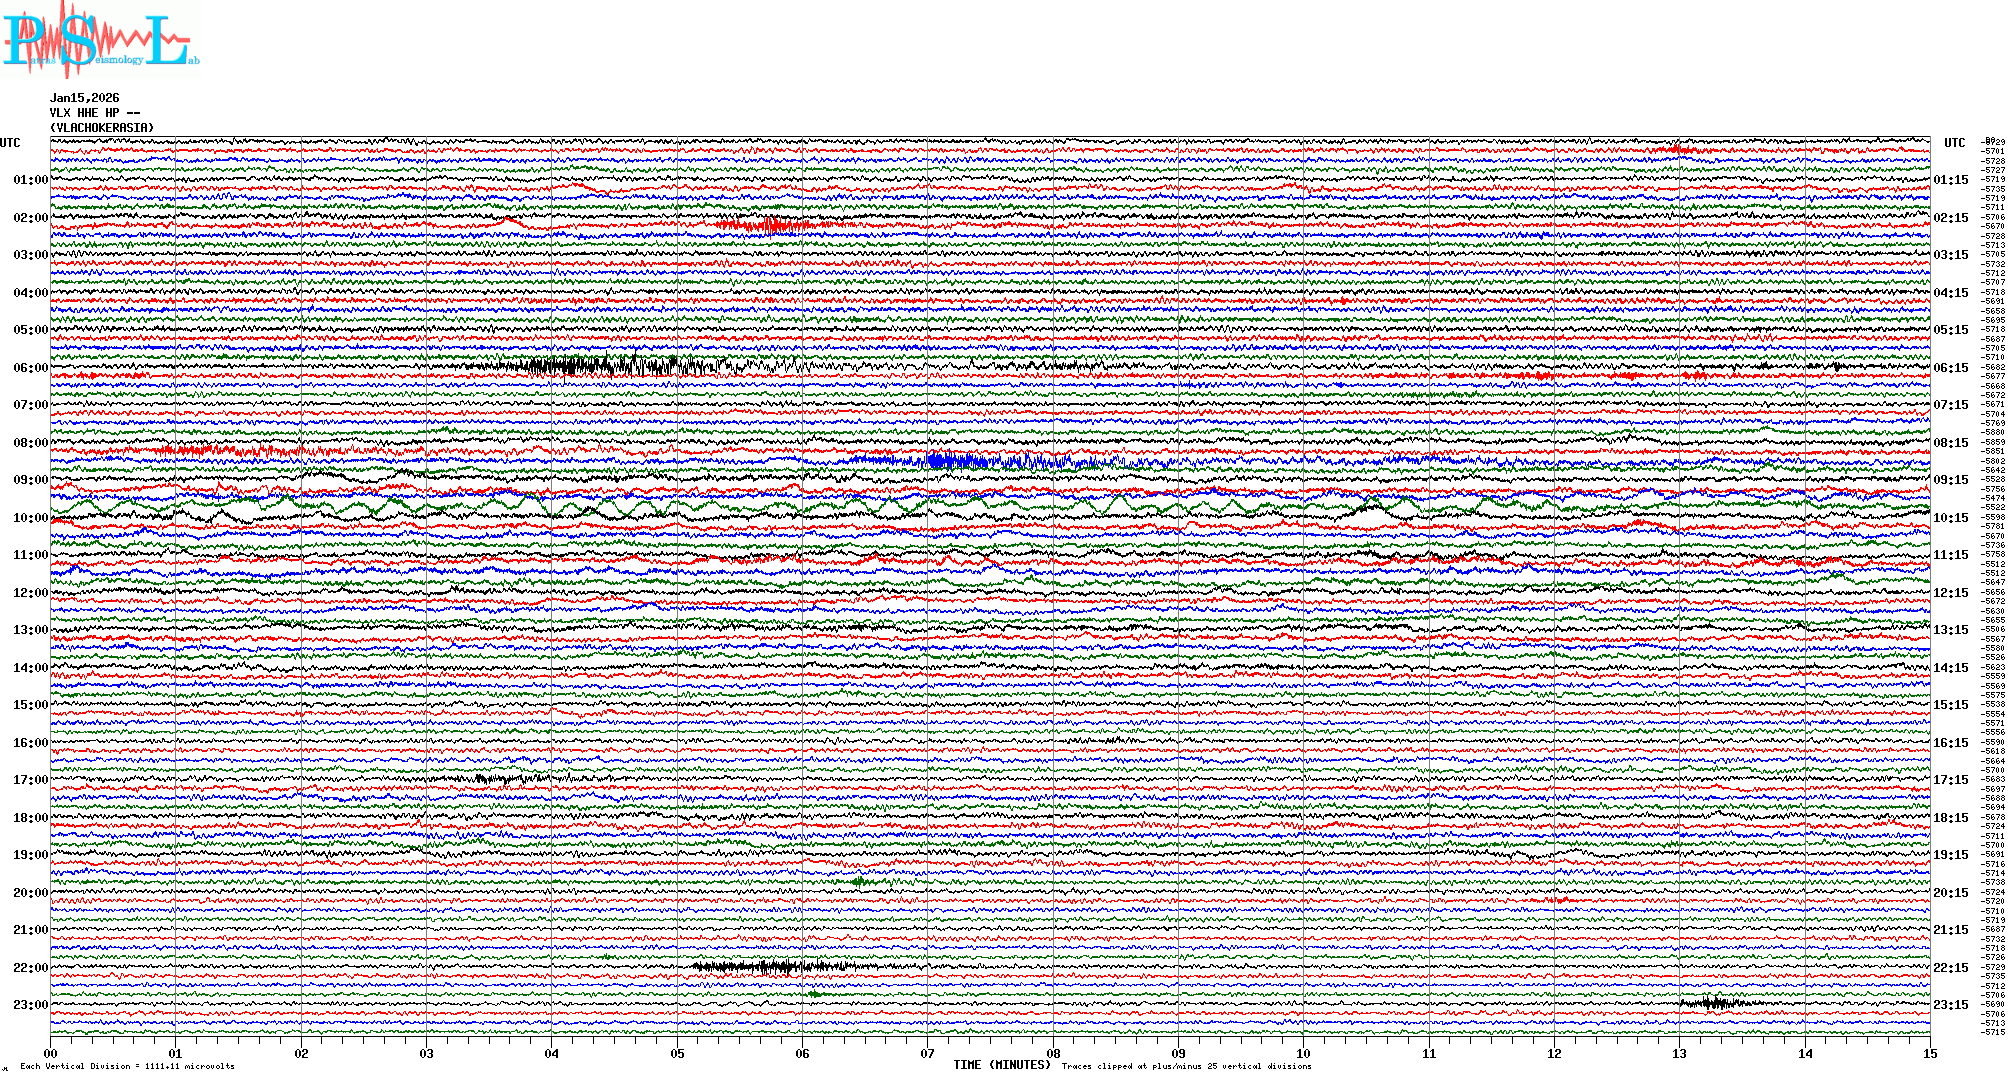Click the (VLACHOKERASIA) station name
Screen dimensions: 2010x1080
click(x=102, y=128)
